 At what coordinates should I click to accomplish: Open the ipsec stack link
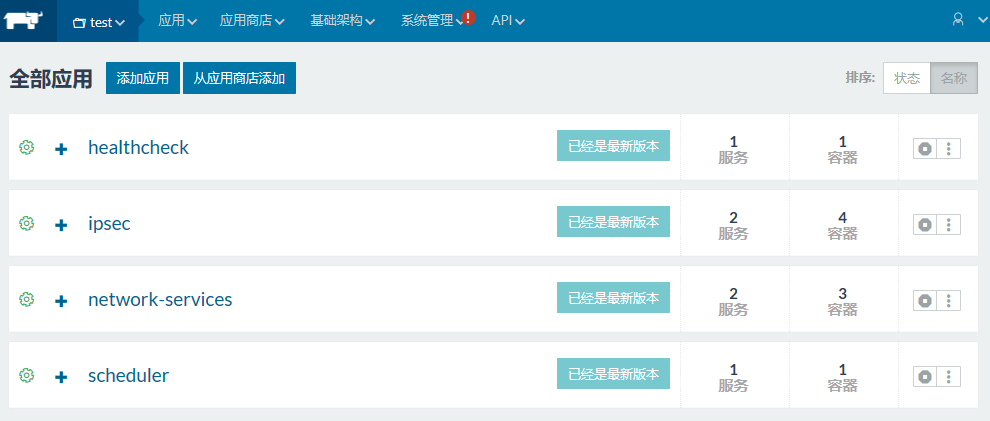[109, 223]
